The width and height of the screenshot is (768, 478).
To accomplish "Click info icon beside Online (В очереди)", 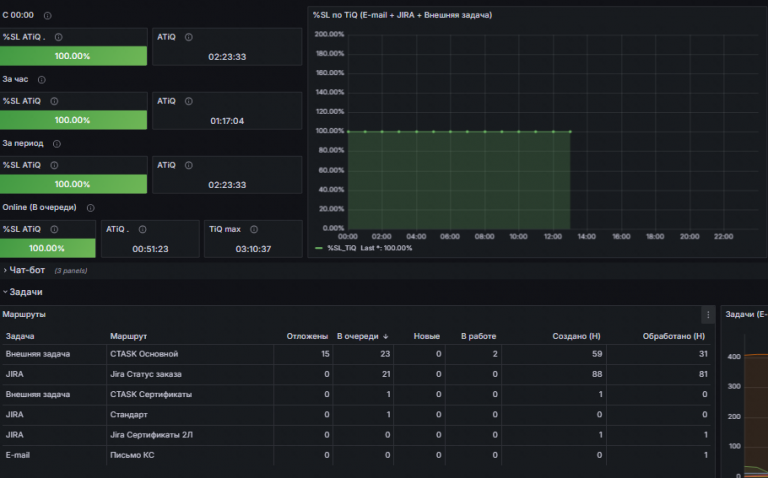I will (91, 208).
